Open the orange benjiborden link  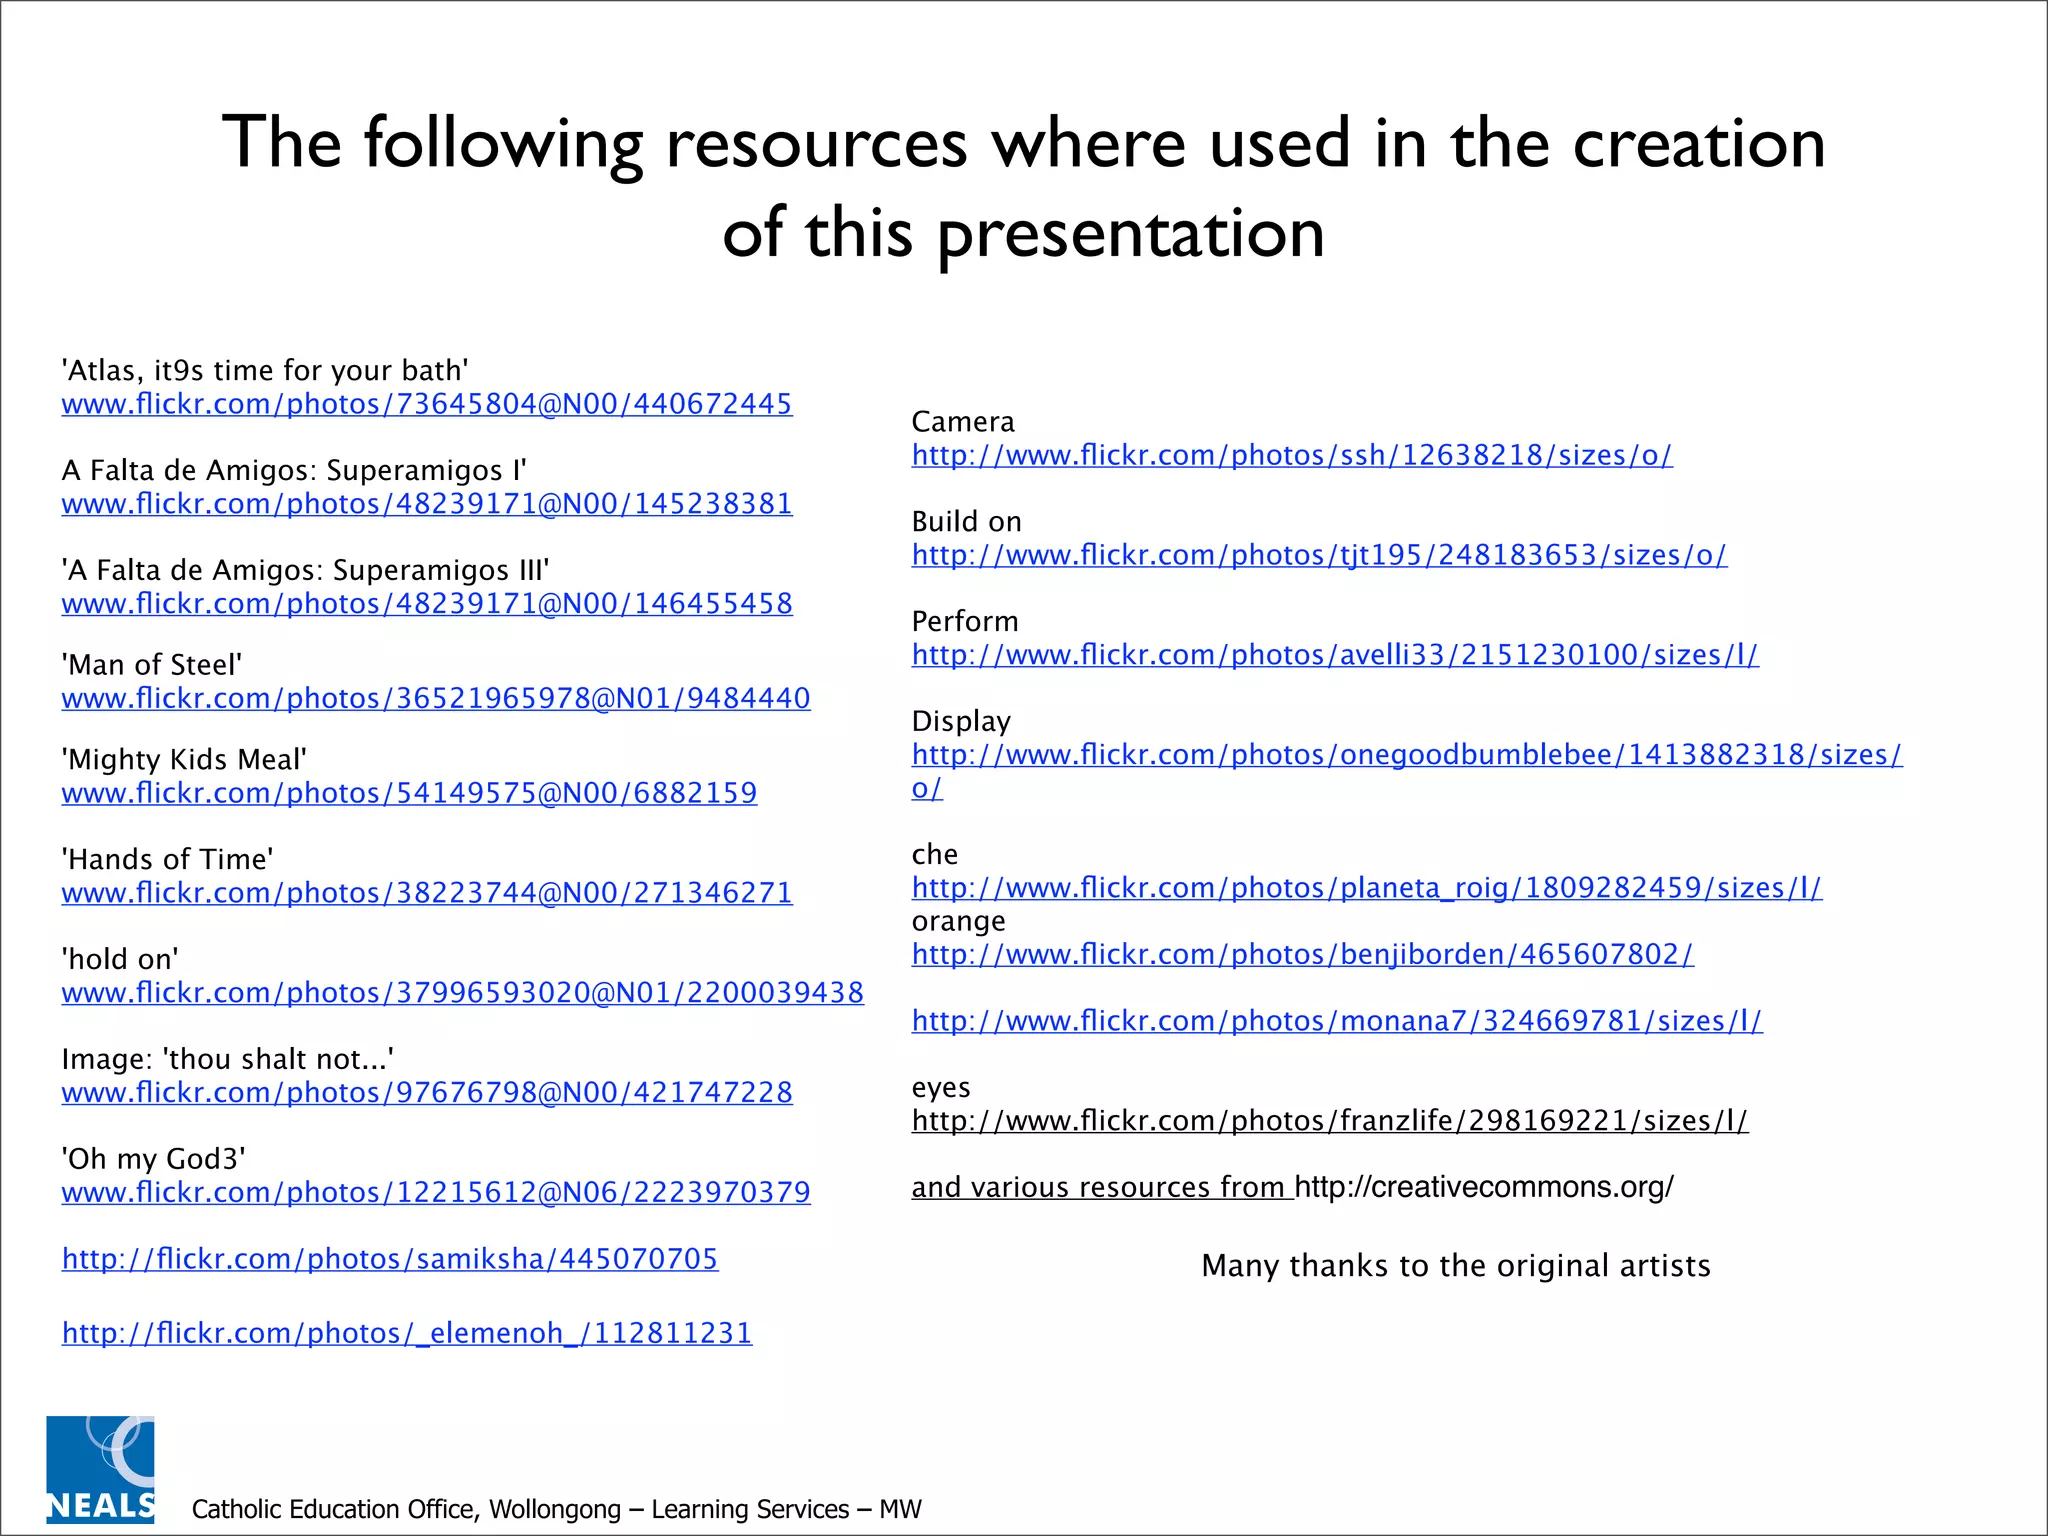click(1303, 955)
